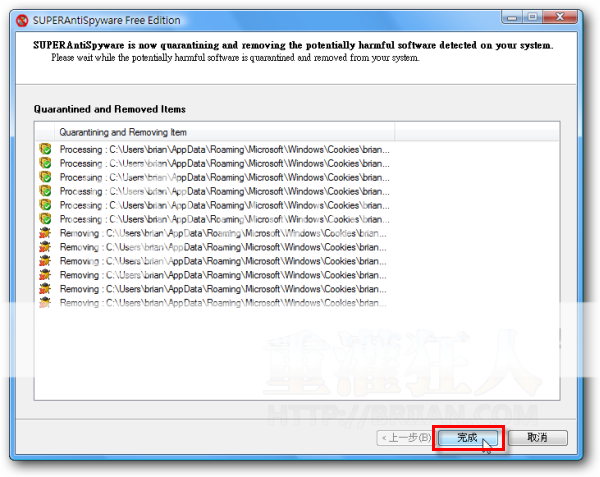Image resolution: width=600 pixels, height=477 pixels.
Task: Click the shield icon on the first Processing row
Action: [44, 149]
